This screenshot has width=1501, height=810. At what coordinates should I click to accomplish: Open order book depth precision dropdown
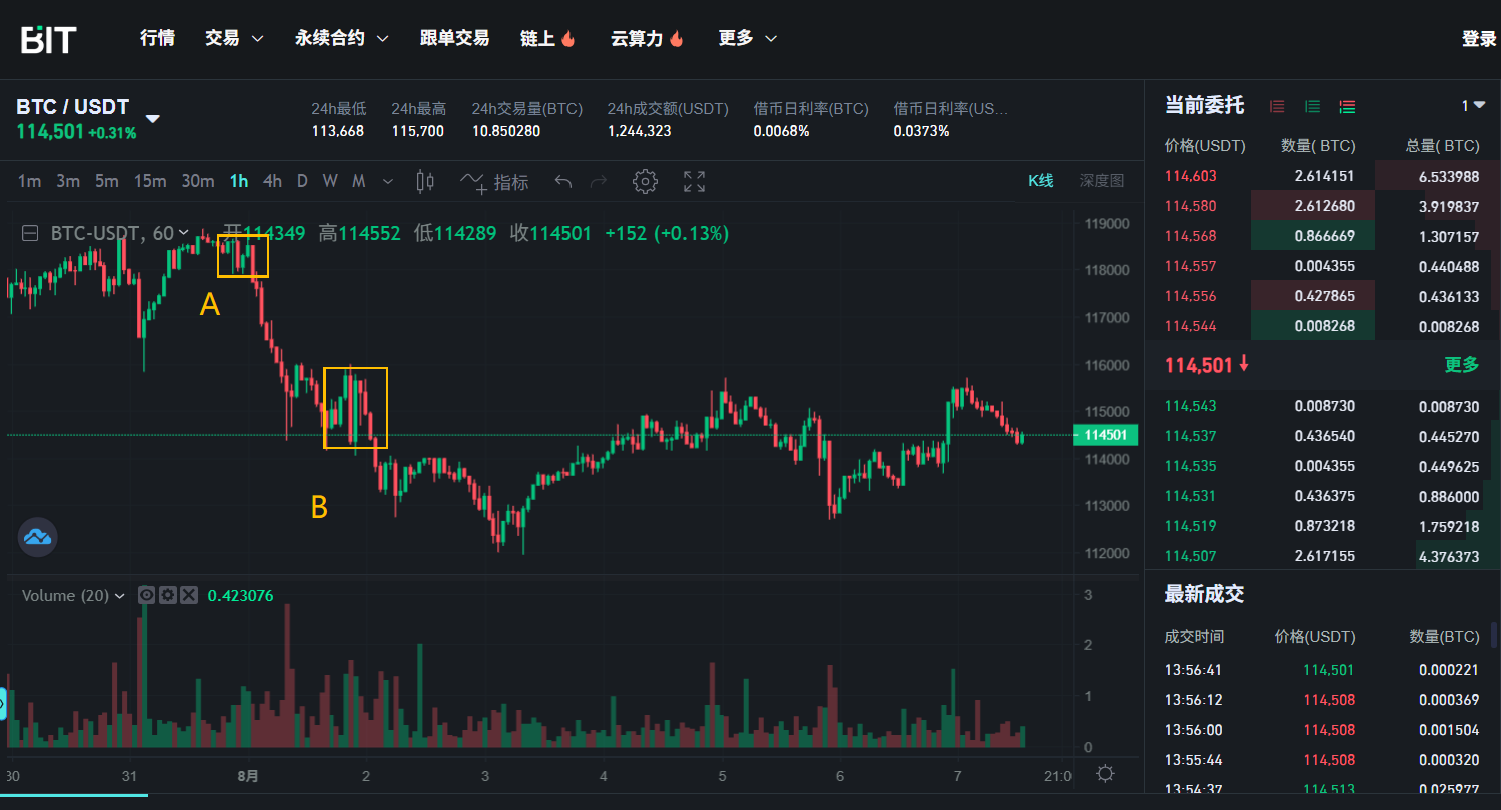1473,106
